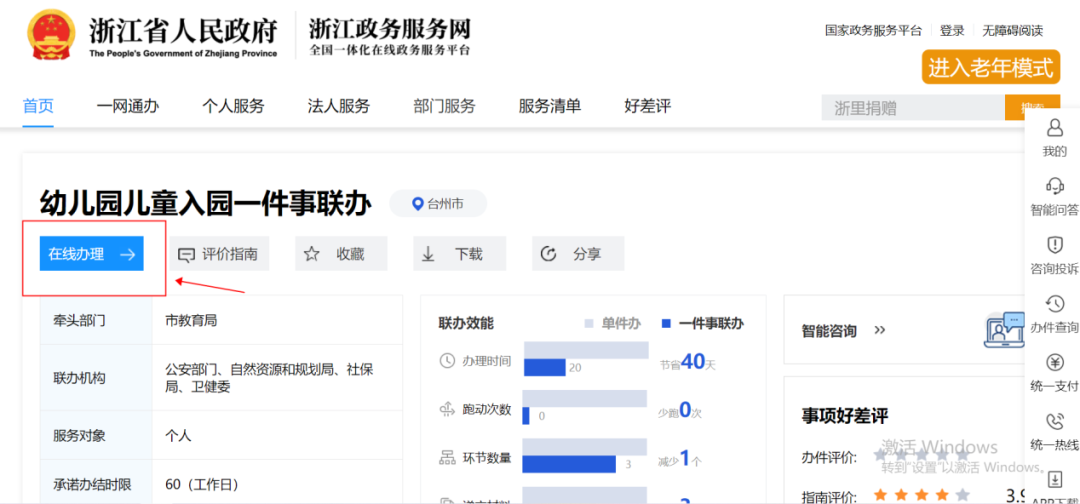The height and width of the screenshot is (504, 1080).
Task: Click the 统一热线 phone icon
Action: 1054,422
